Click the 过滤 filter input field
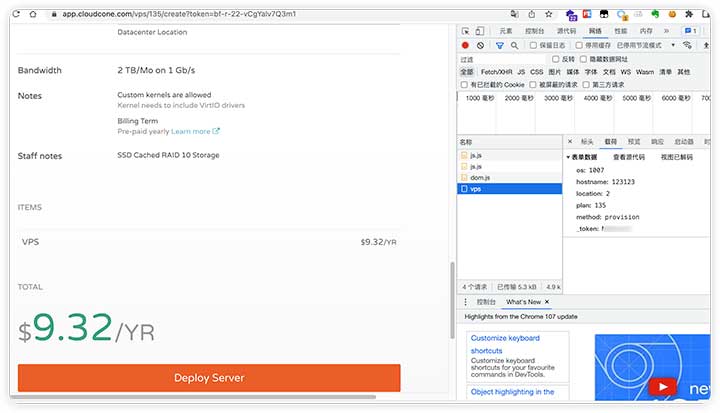The image size is (720, 413). [x=503, y=59]
